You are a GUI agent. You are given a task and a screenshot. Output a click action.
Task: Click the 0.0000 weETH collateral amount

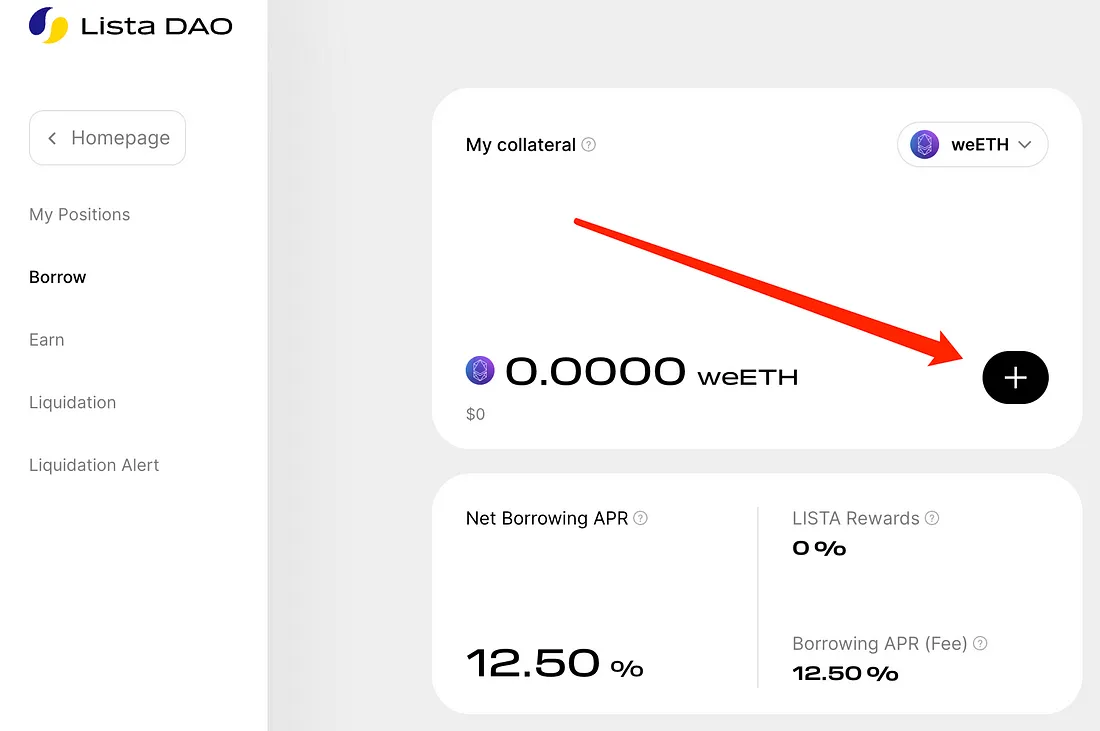[x=650, y=373]
